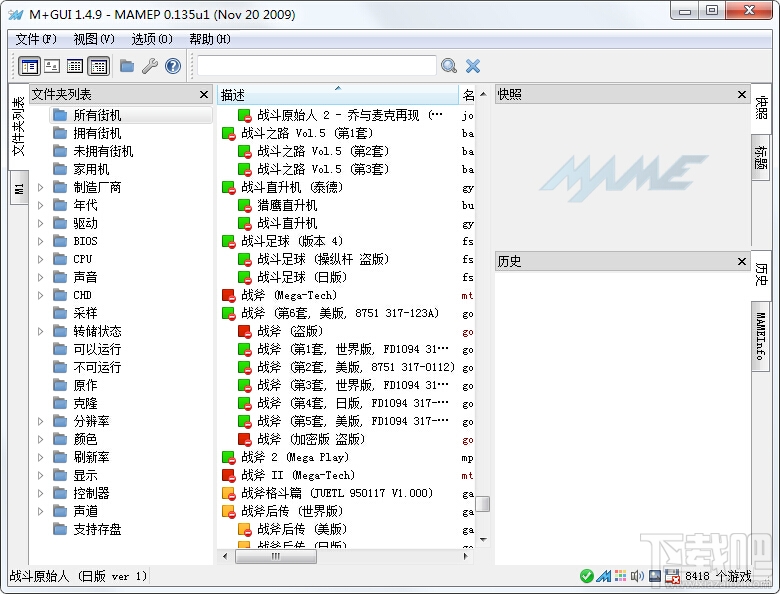Switch to the M1 vertical tab
The width and height of the screenshot is (780, 594).
pyautogui.click(x=19, y=189)
